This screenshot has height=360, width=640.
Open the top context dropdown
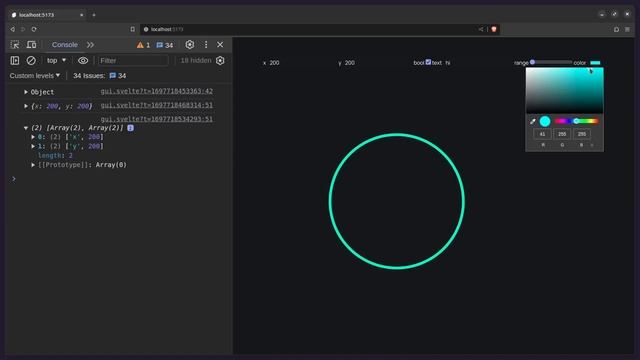click(56, 60)
